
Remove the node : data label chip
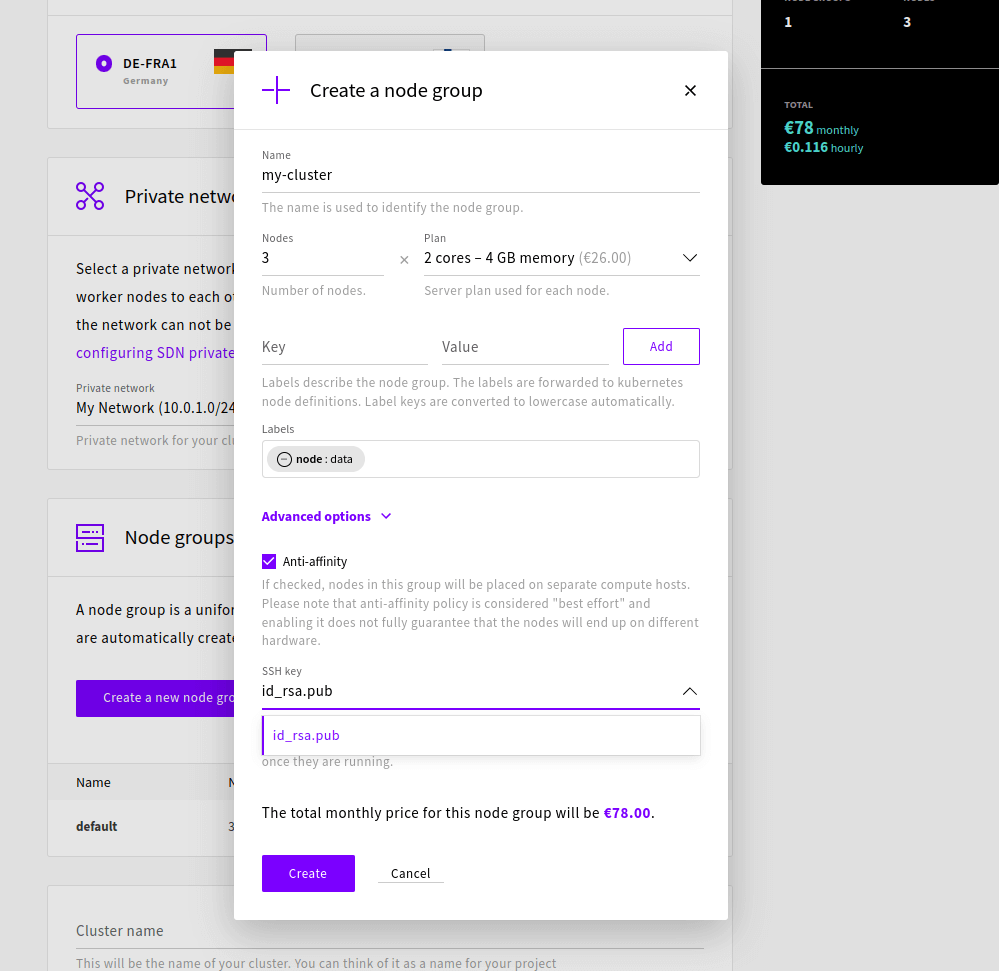click(284, 459)
